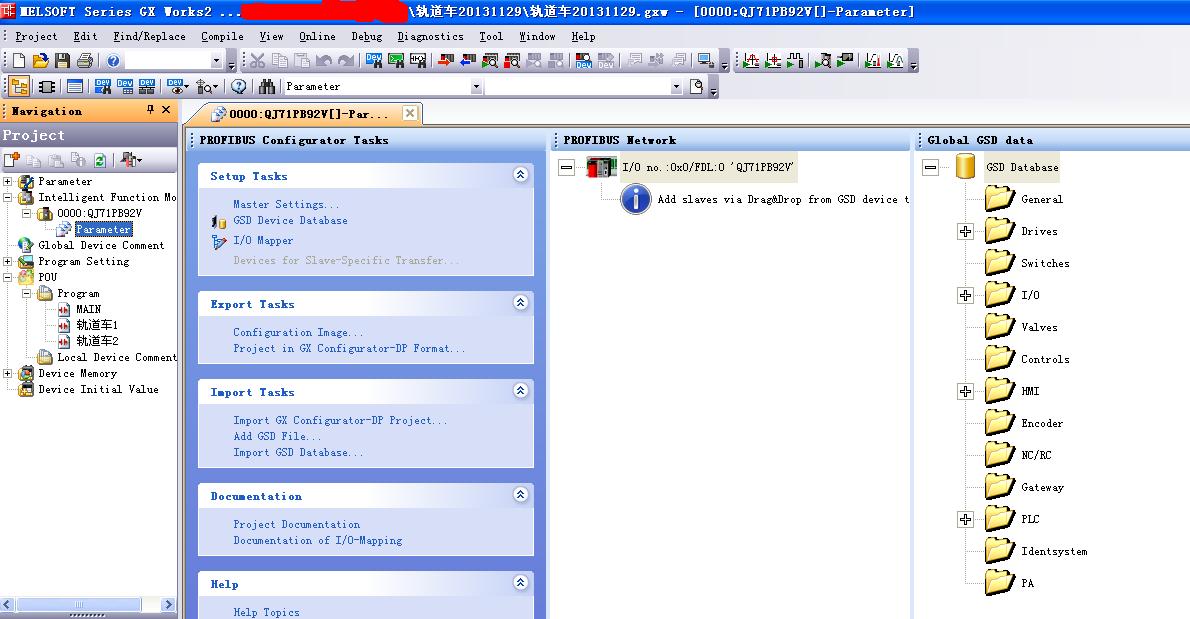Collapse the Export Tasks section
This screenshot has height=619, width=1190.
(520, 303)
